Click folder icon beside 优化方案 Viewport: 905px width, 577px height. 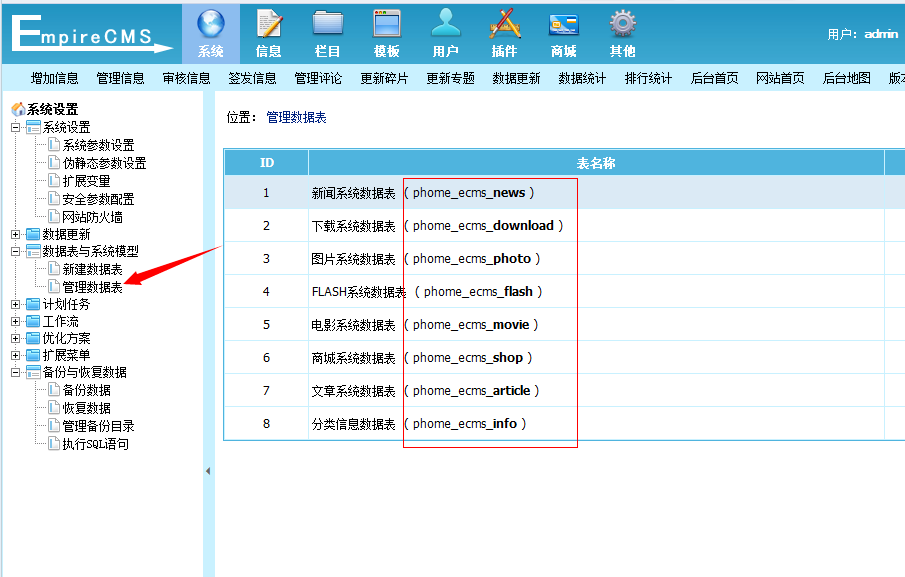[33, 338]
